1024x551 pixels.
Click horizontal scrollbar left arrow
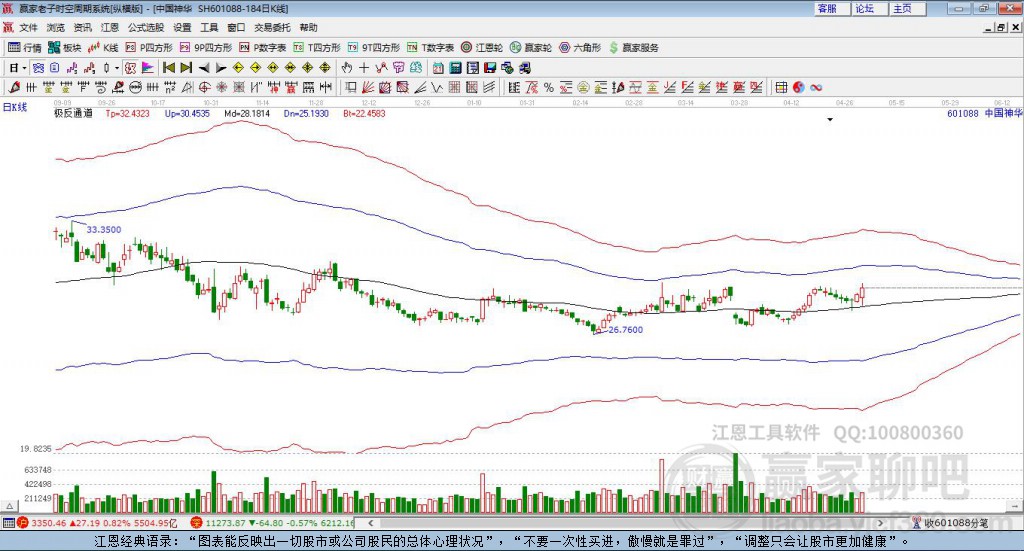[x=370, y=523]
